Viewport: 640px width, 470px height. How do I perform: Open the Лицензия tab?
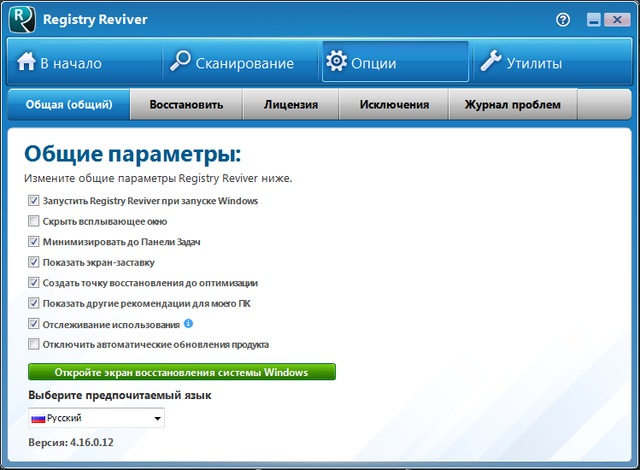[x=291, y=104]
